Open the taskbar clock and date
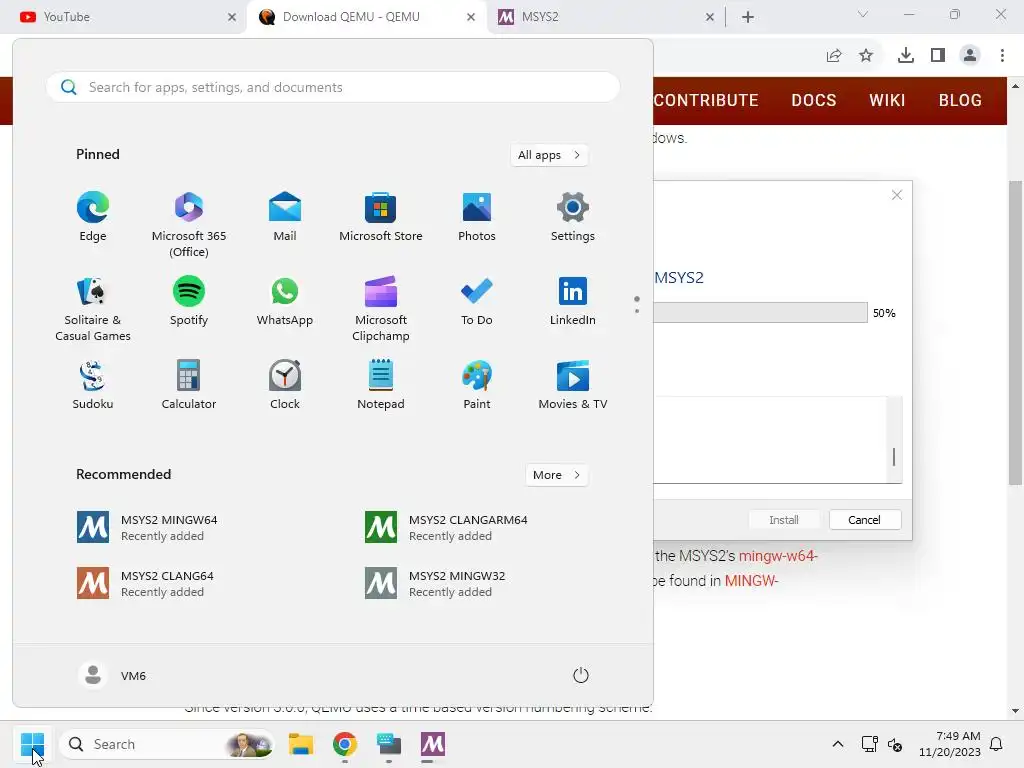The image size is (1024, 768). click(950, 744)
